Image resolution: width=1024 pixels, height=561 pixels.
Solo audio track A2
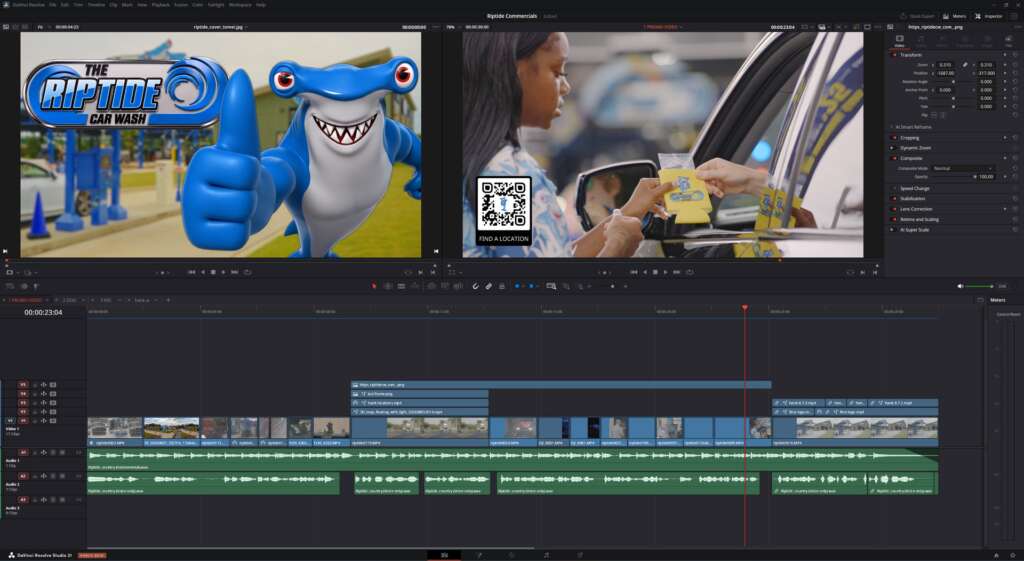(x=53, y=476)
